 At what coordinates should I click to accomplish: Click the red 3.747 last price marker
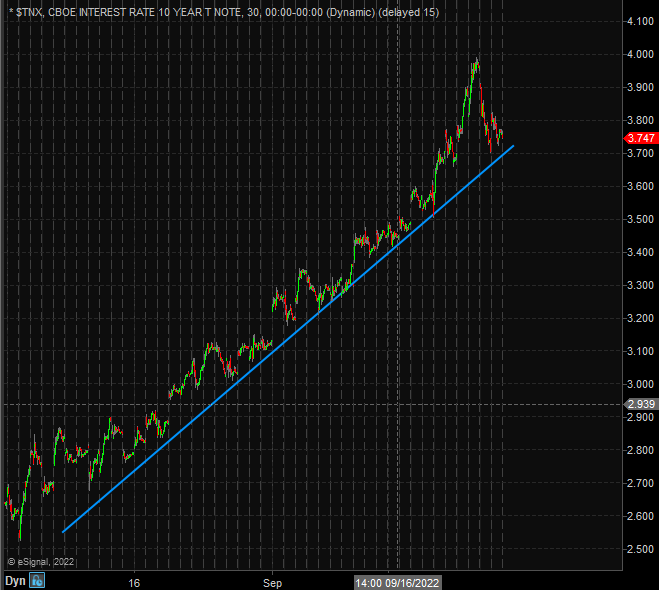coord(641,138)
